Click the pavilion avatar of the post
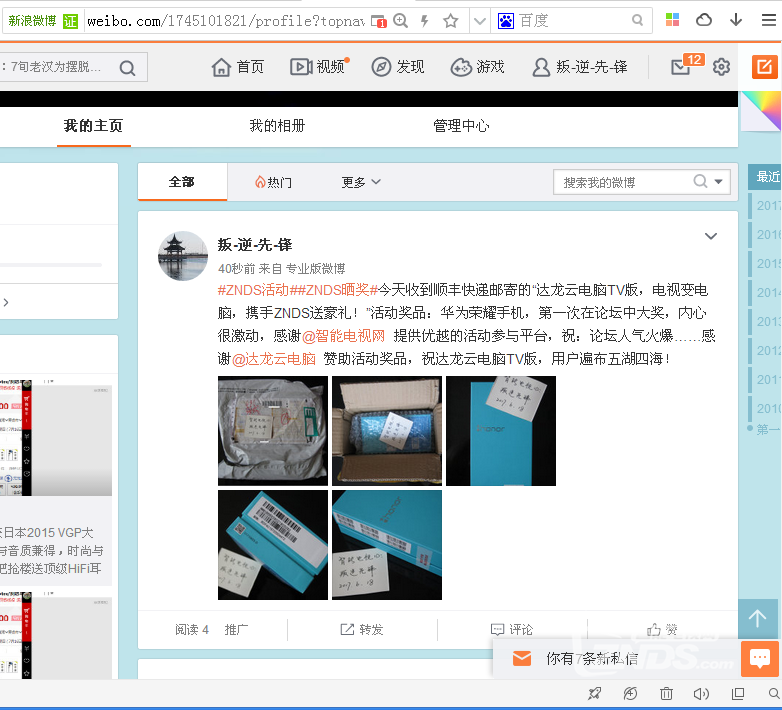The height and width of the screenshot is (710, 782). (x=183, y=256)
